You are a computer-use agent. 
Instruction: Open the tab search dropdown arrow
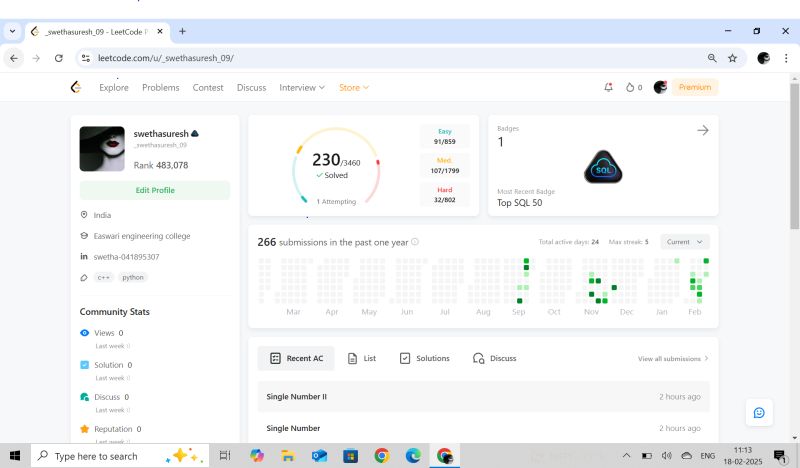(x=12, y=32)
